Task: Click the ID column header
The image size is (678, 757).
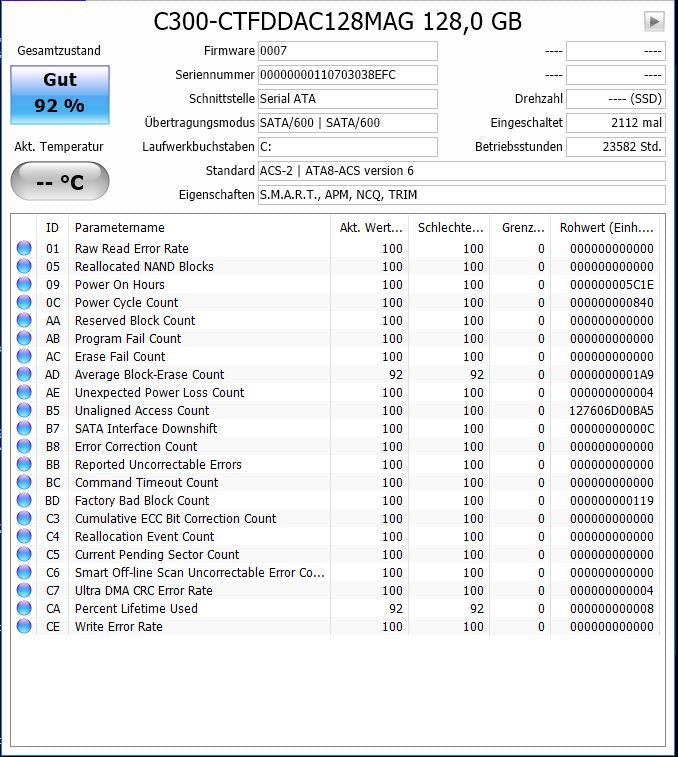Action: 52,227
